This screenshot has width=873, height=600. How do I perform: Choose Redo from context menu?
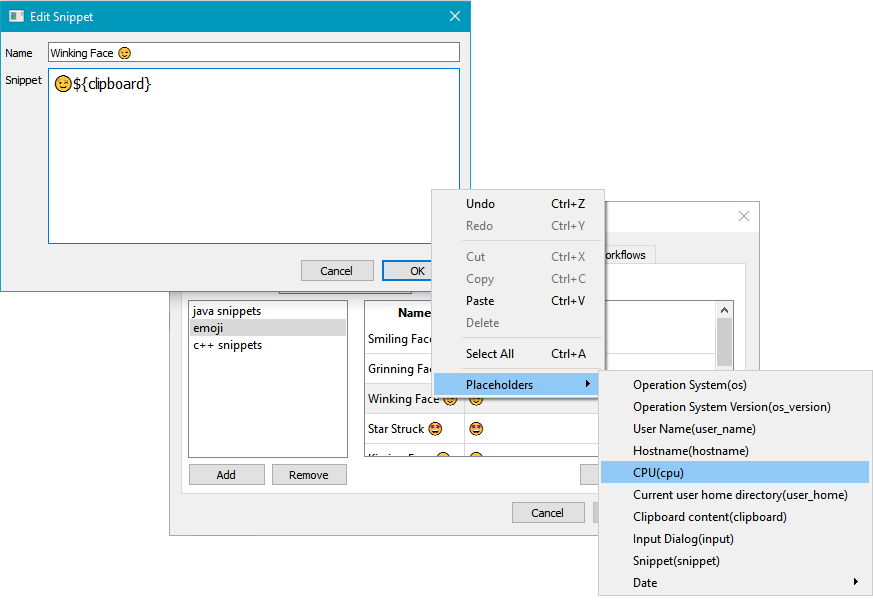(518, 226)
